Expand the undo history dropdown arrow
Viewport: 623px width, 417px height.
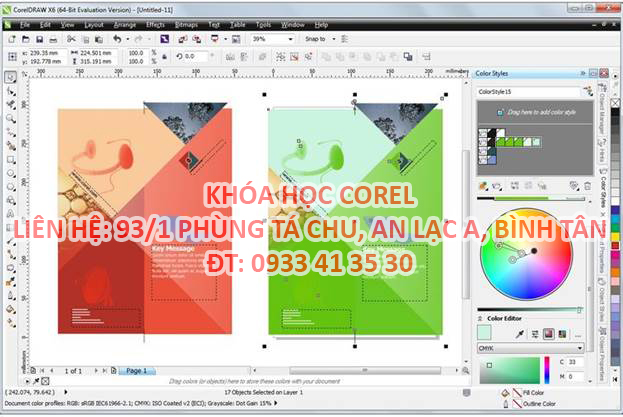pyautogui.click(x=128, y=39)
